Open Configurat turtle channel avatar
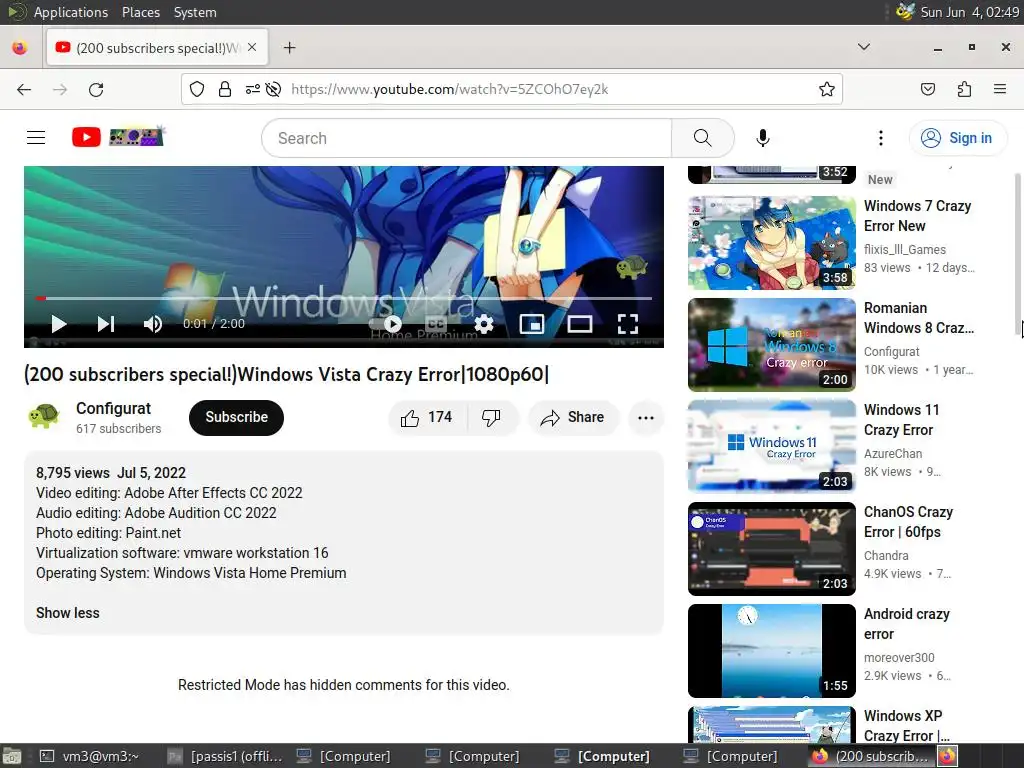Screen dimensions: 1024x768 pos(43,417)
